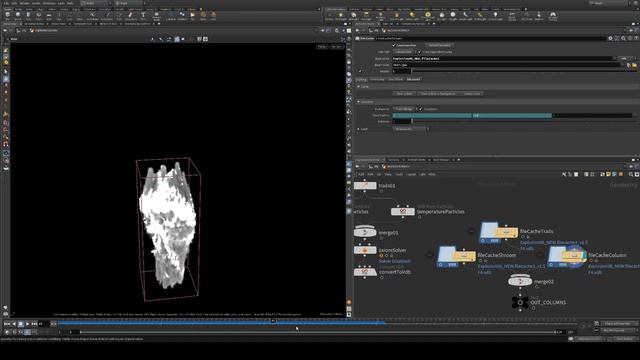Select the OUT_COLUMNS null node

pos(520,302)
